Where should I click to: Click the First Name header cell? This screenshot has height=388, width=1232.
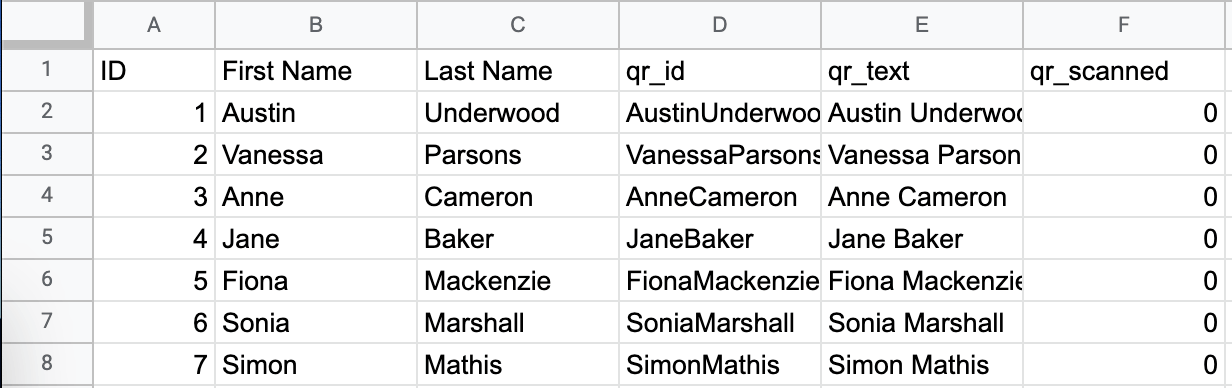pos(315,71)
